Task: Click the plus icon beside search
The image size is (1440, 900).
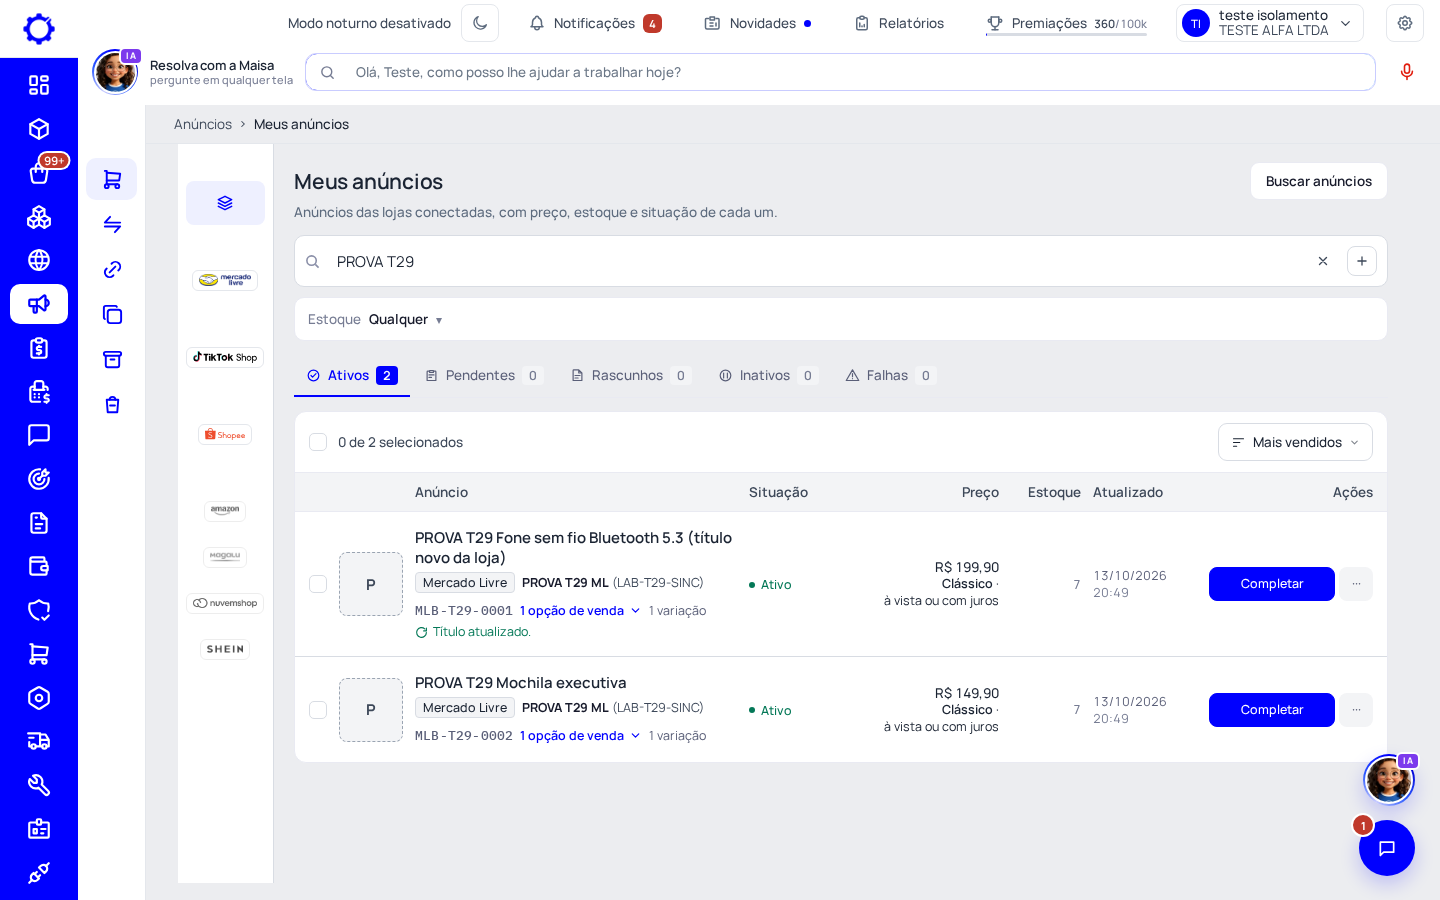Action: 1361,261
